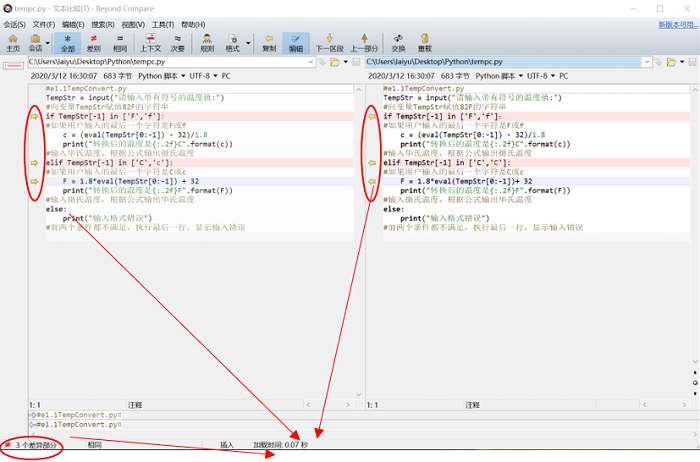Open the left pane Python 脚本 dropdown

(x=162, y=76)
